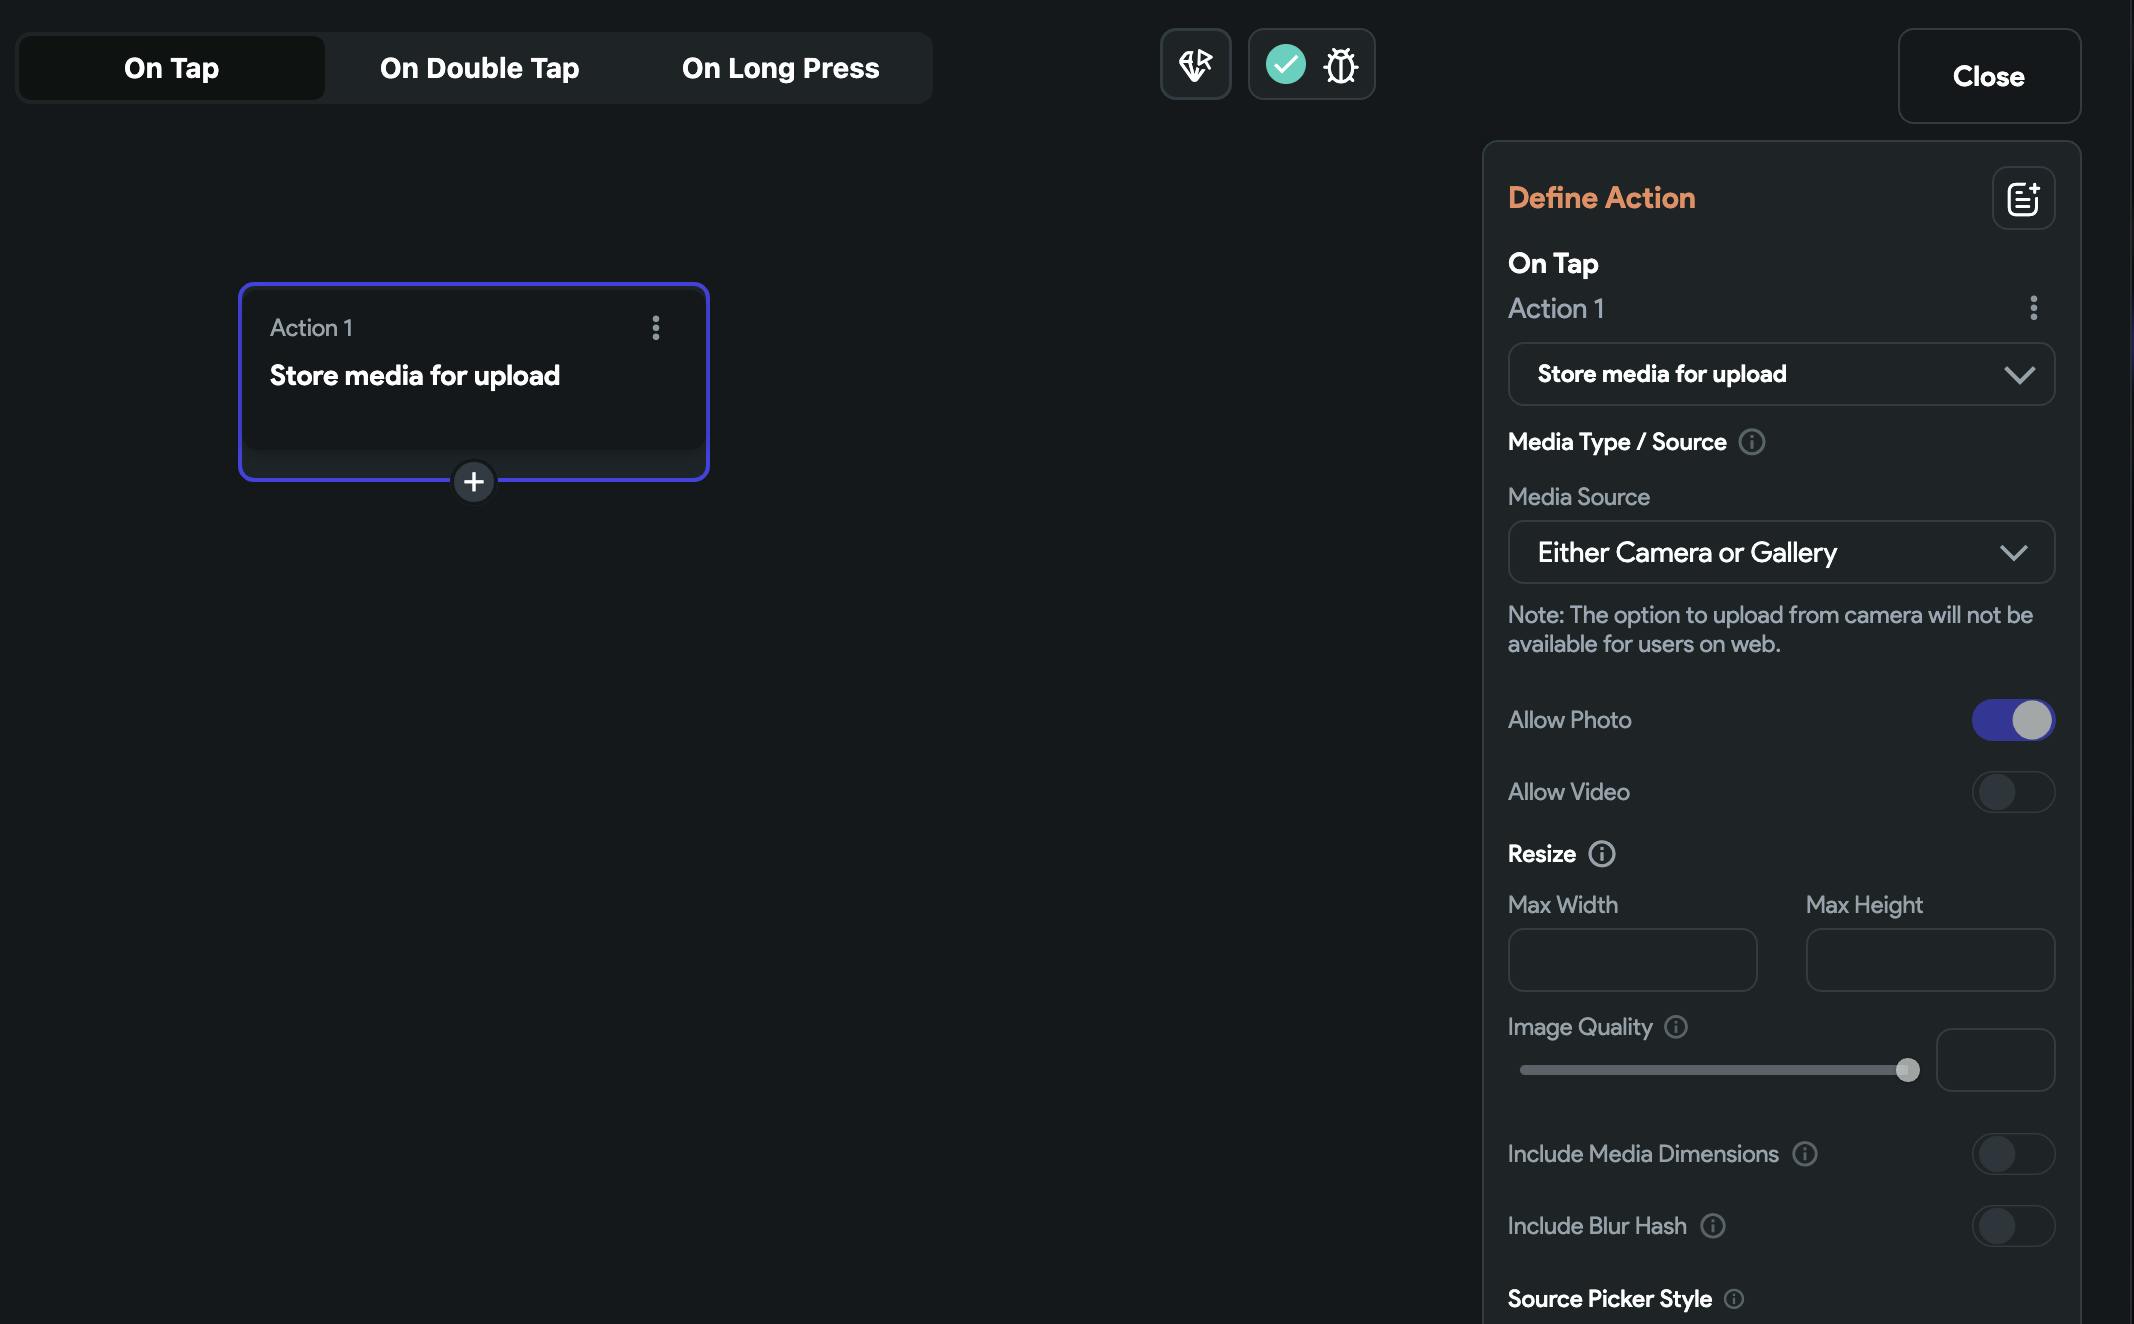
Task: Open Store media for upload action dropdown
Action: (x=1780, y=374)
